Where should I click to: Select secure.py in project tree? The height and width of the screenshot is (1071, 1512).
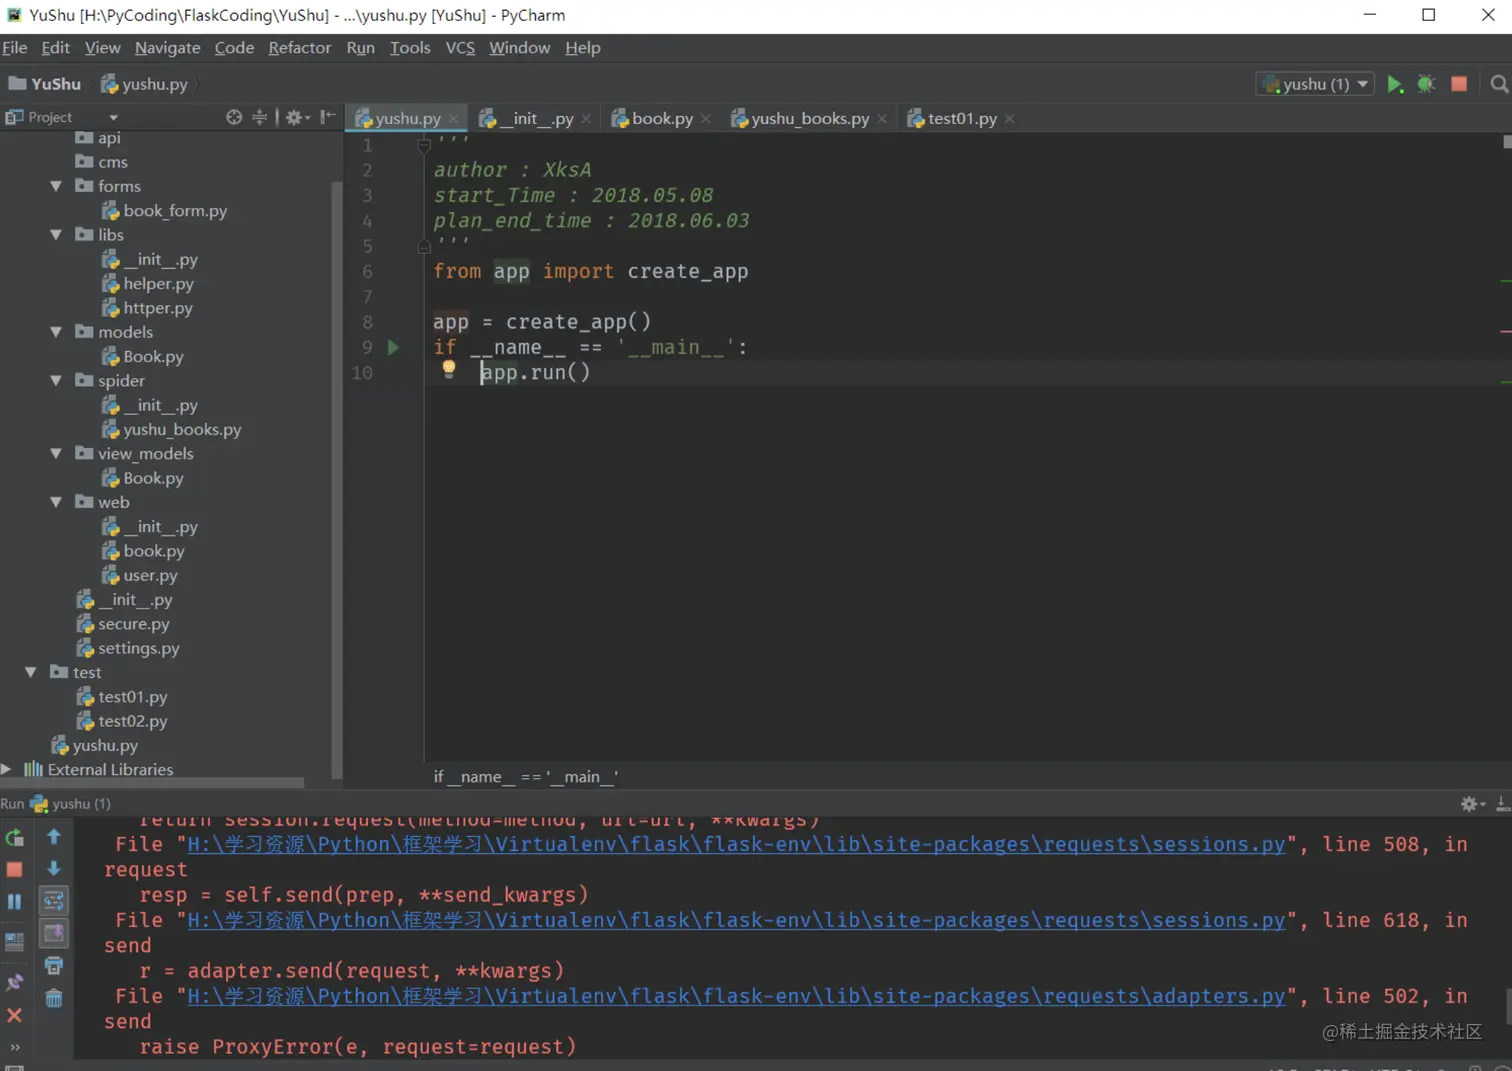(124, 624)
